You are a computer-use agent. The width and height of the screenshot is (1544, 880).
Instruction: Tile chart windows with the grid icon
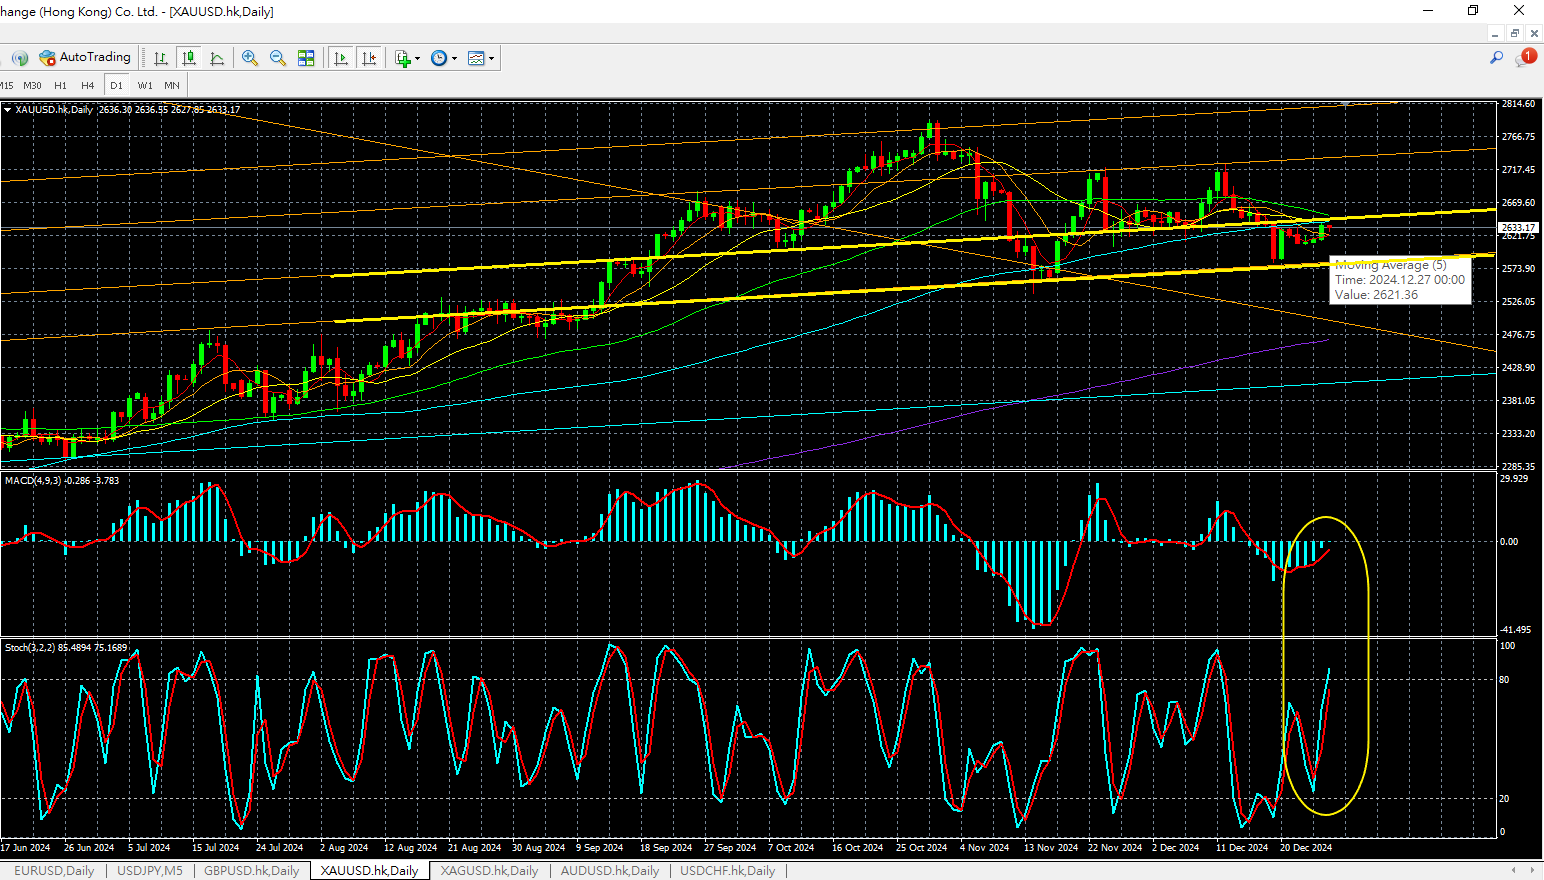click(306, 58)
